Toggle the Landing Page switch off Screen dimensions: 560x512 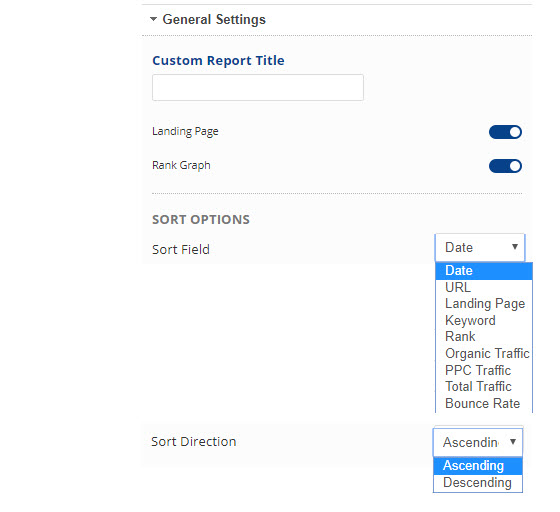505,132
